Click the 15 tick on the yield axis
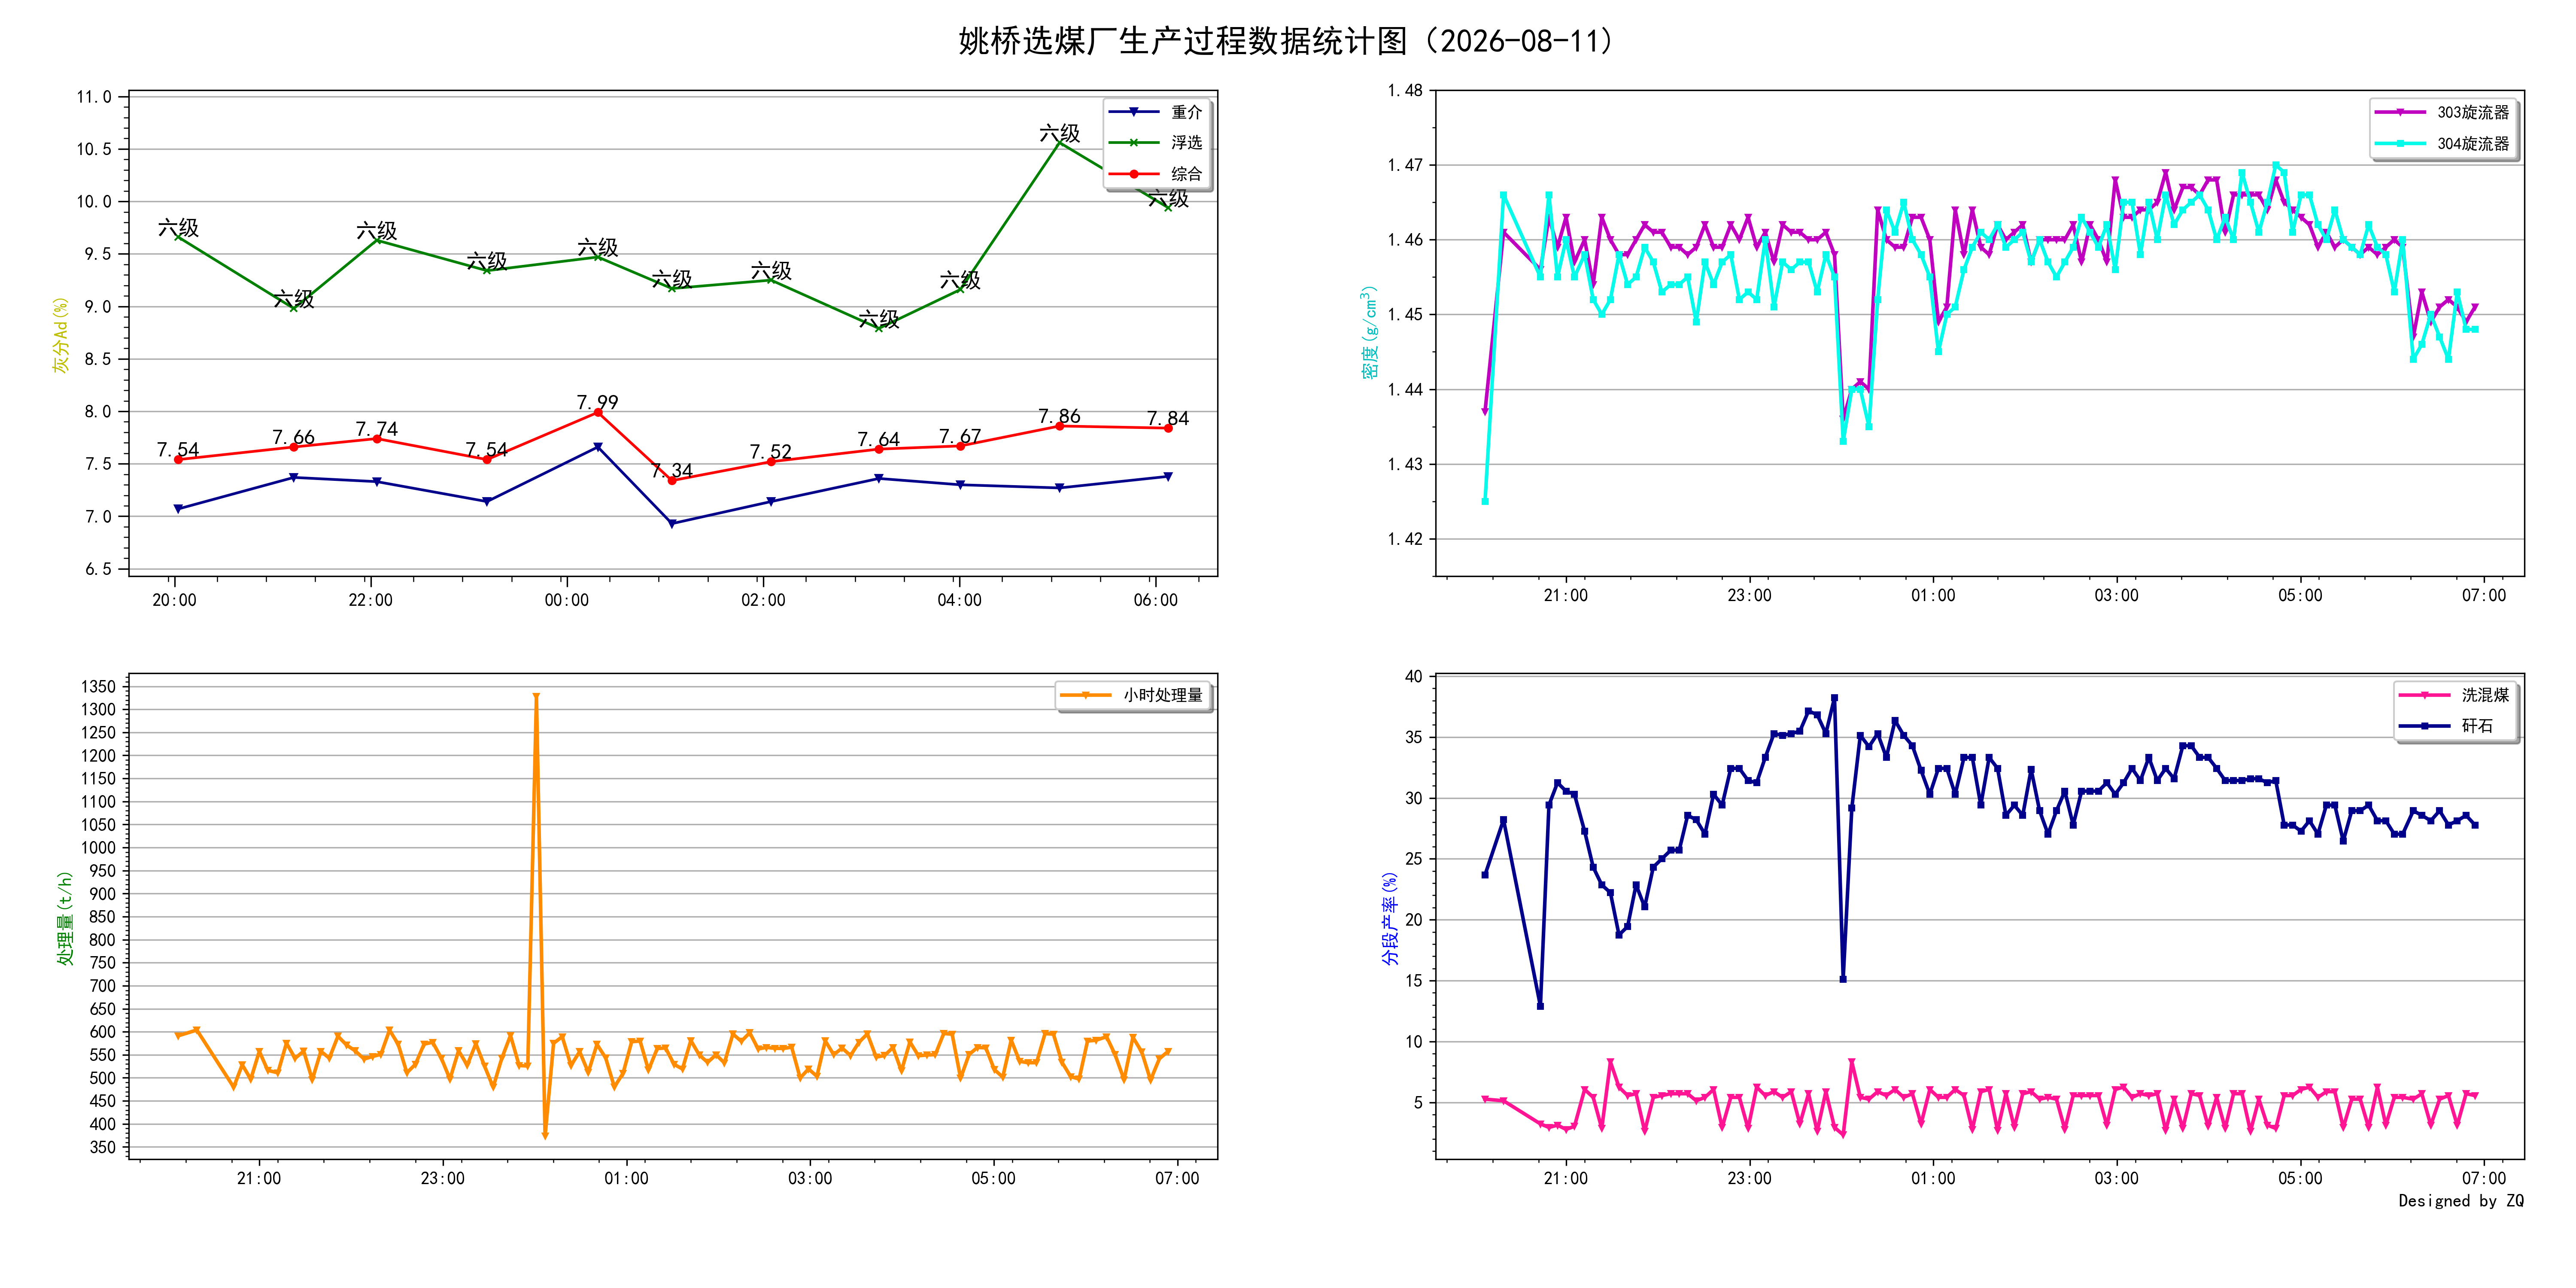 pos(1413,980)
